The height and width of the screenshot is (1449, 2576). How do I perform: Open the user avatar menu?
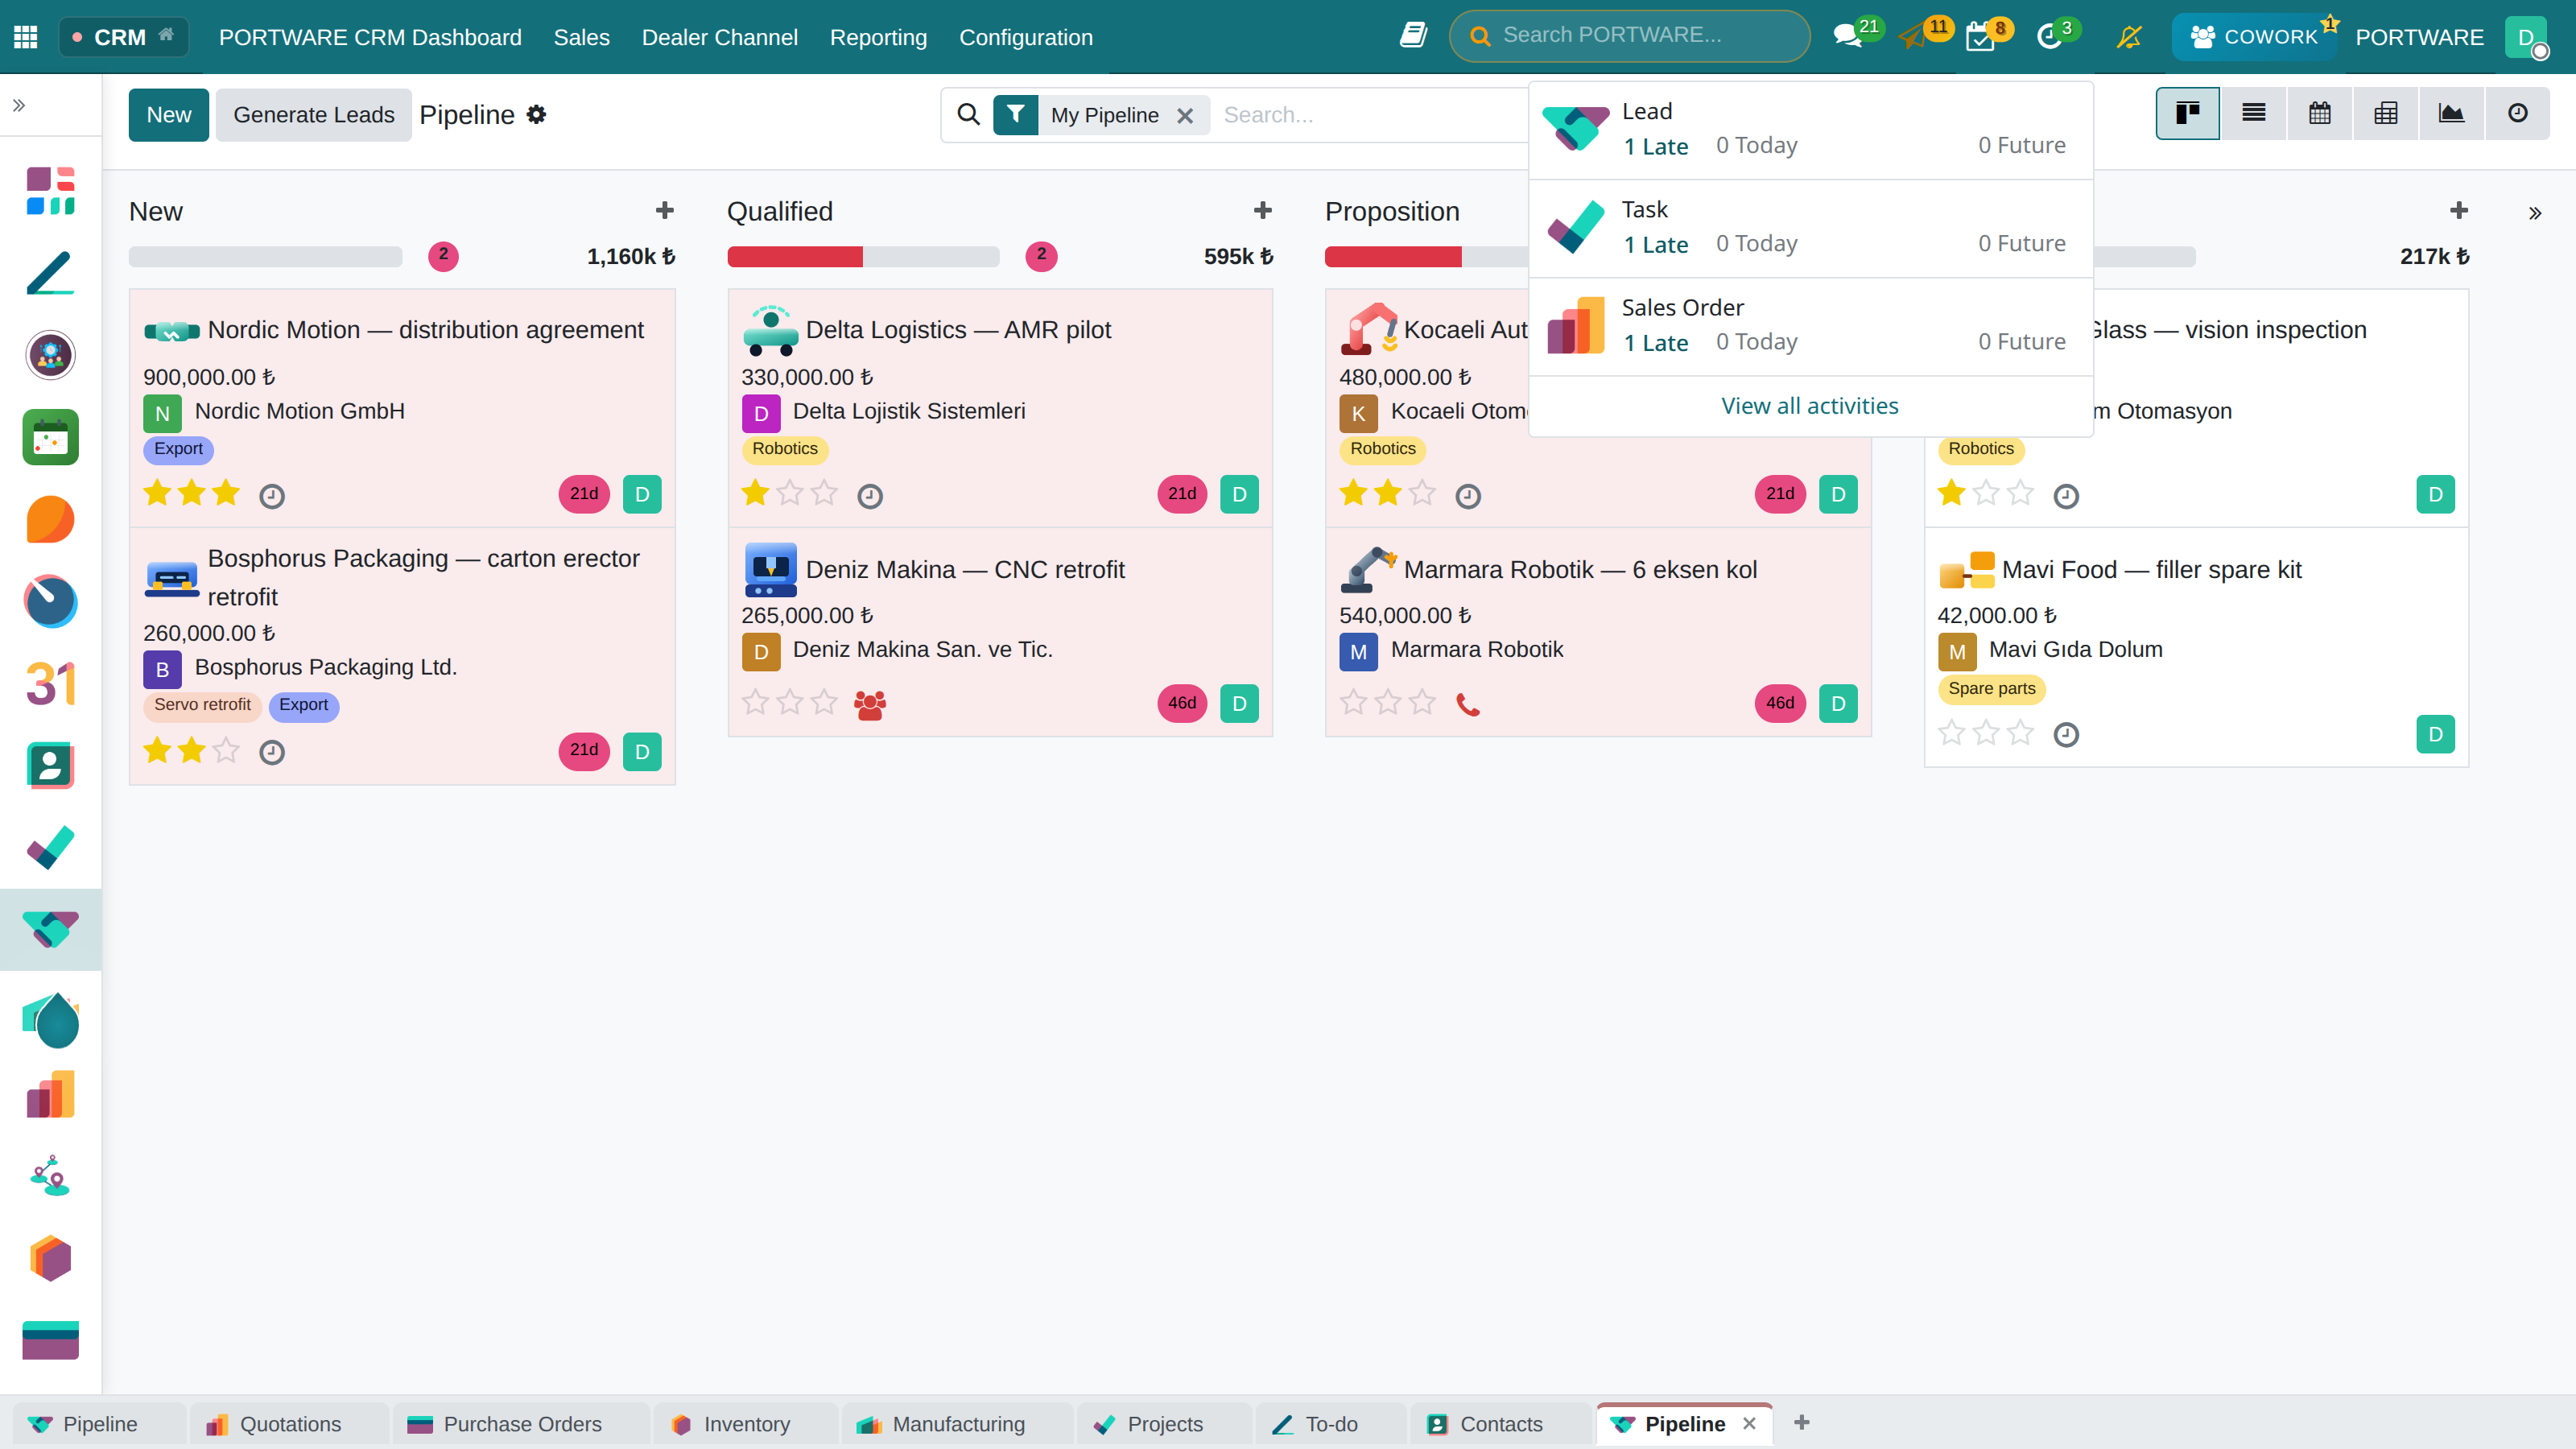[2526, 37]
